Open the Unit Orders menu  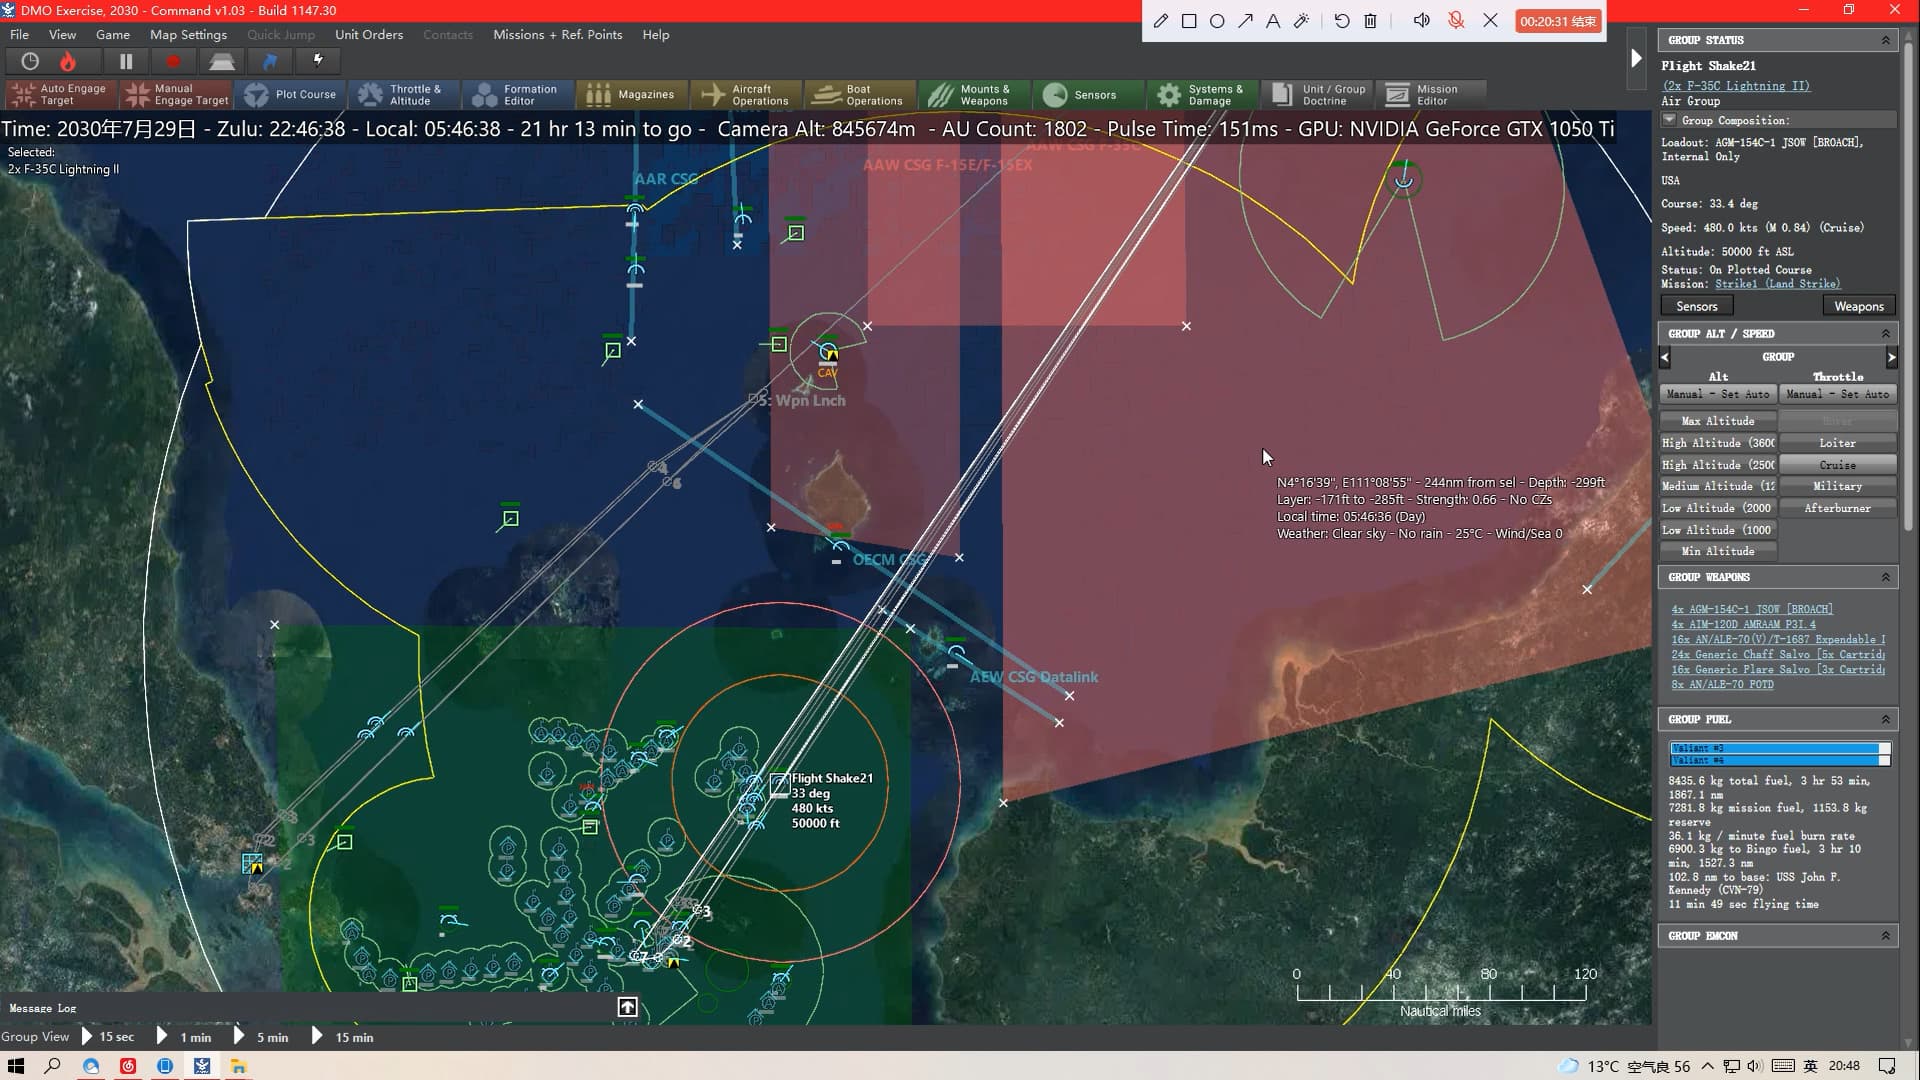pyautogui.click(x=369, y=34)
